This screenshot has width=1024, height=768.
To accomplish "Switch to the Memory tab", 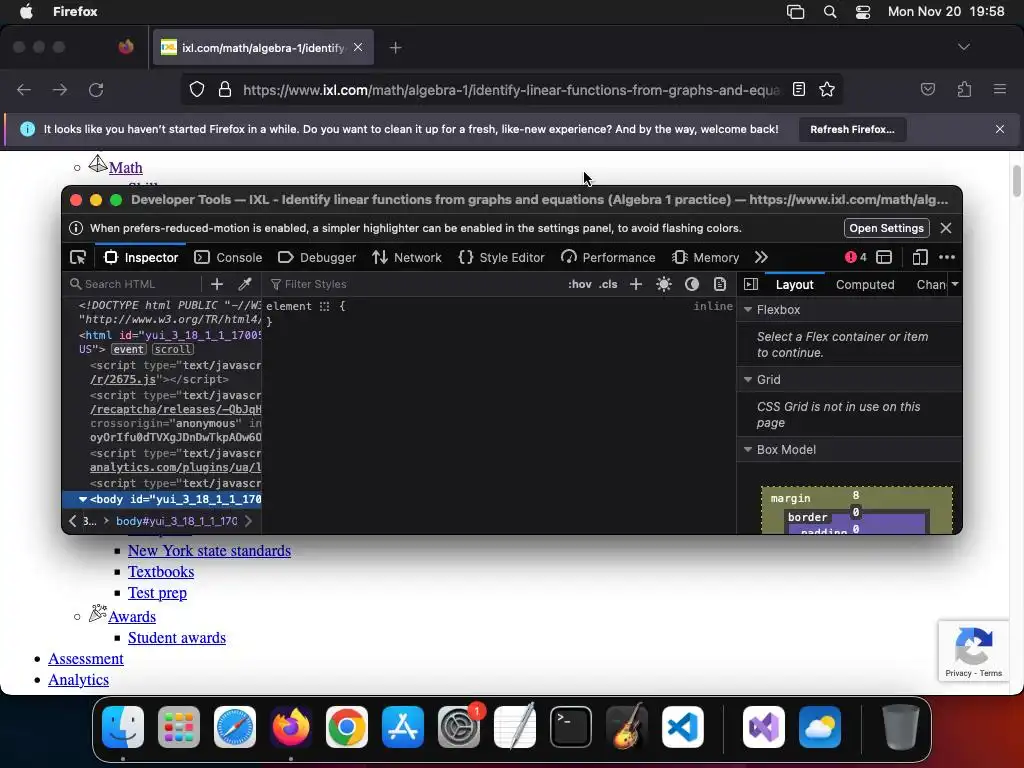I will (706, 257).
